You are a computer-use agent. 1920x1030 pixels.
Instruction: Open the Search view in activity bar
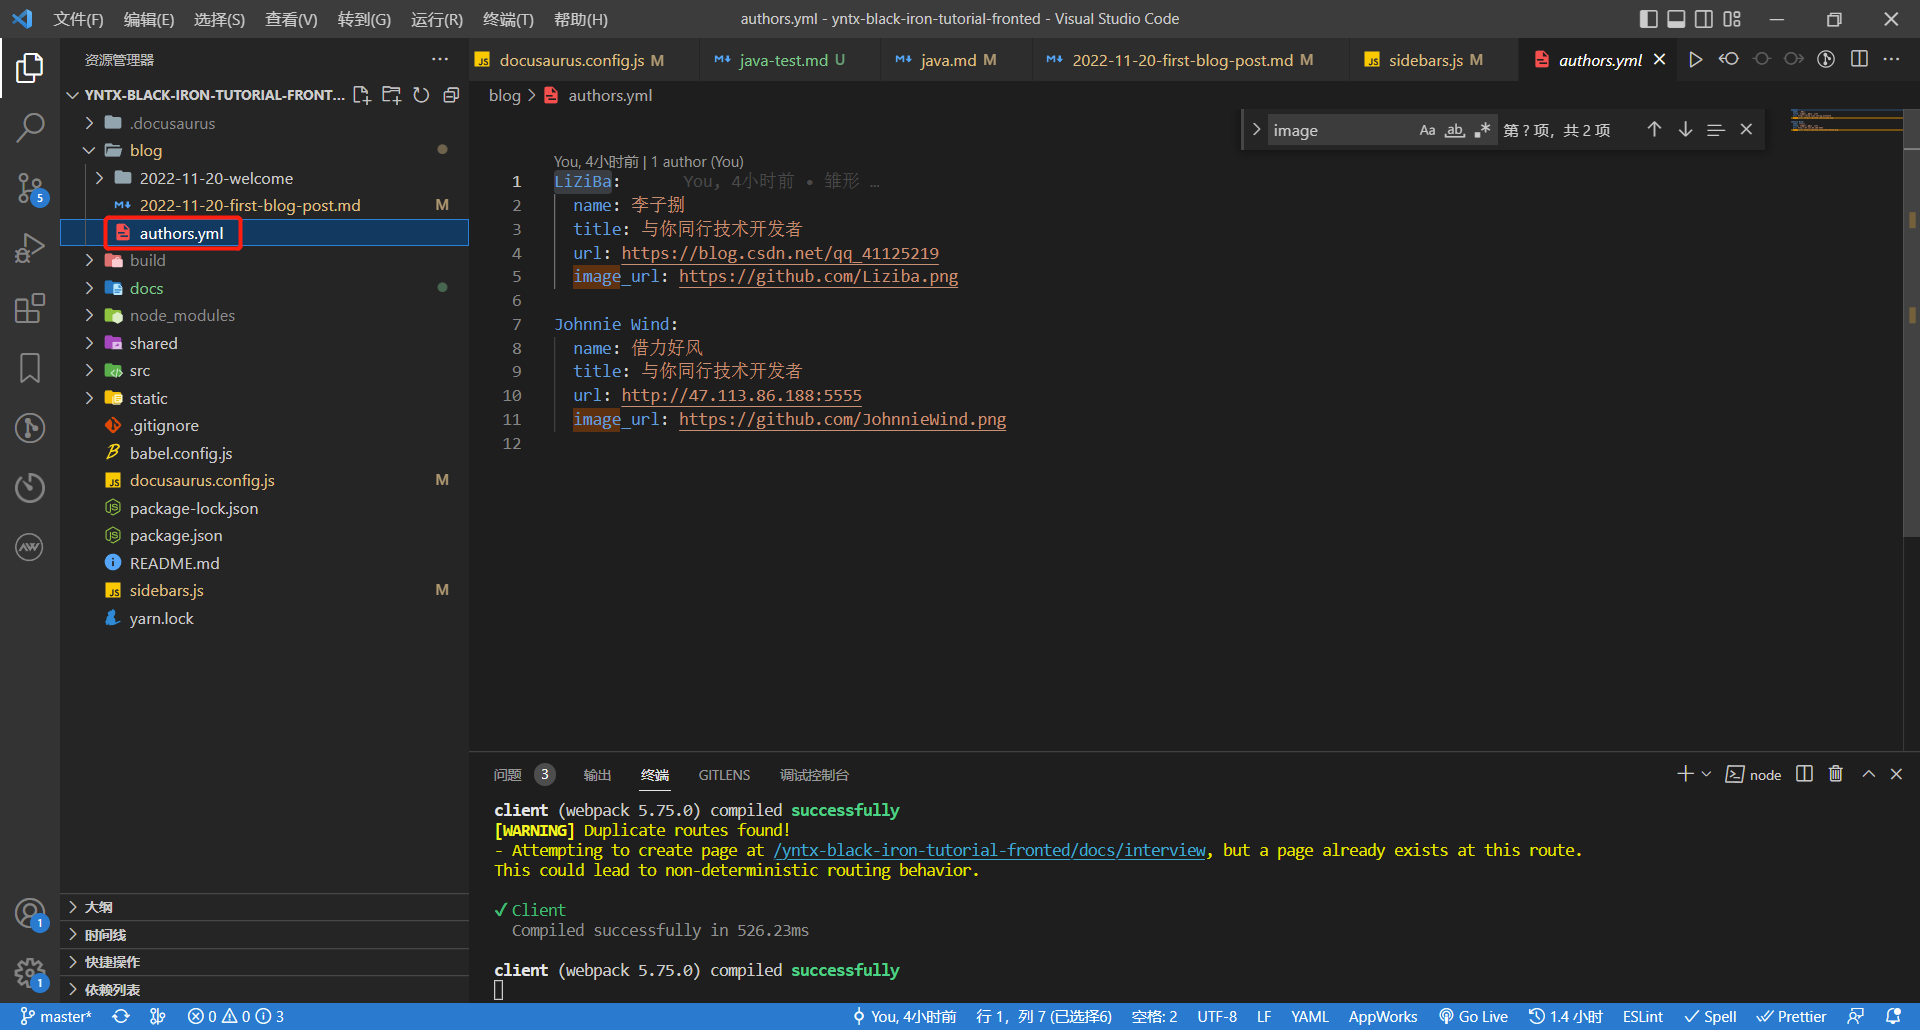click(30, 127)
